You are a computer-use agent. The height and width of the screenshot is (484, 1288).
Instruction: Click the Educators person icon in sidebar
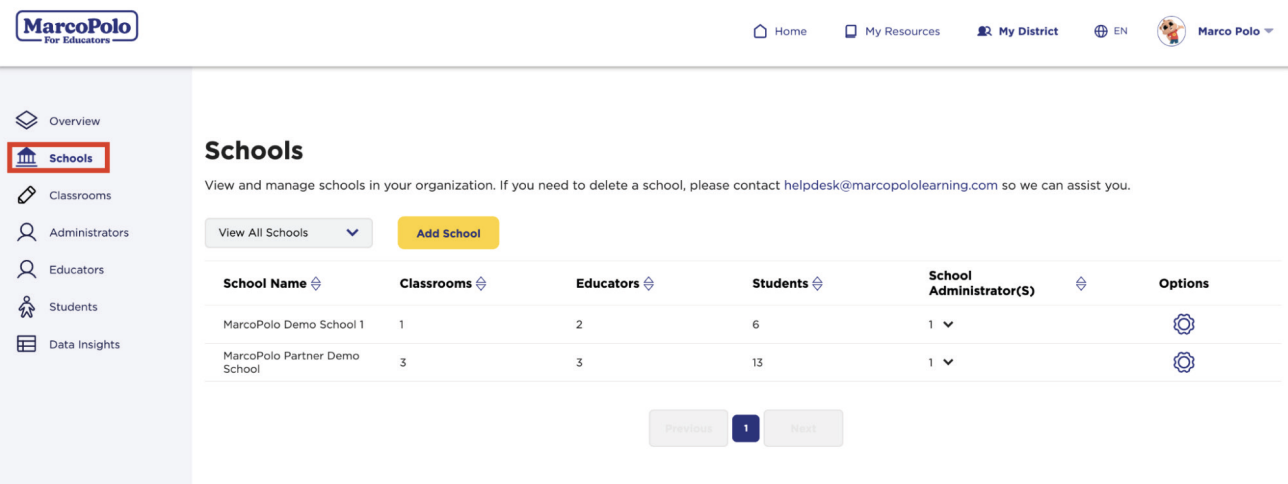pos(27,269)
